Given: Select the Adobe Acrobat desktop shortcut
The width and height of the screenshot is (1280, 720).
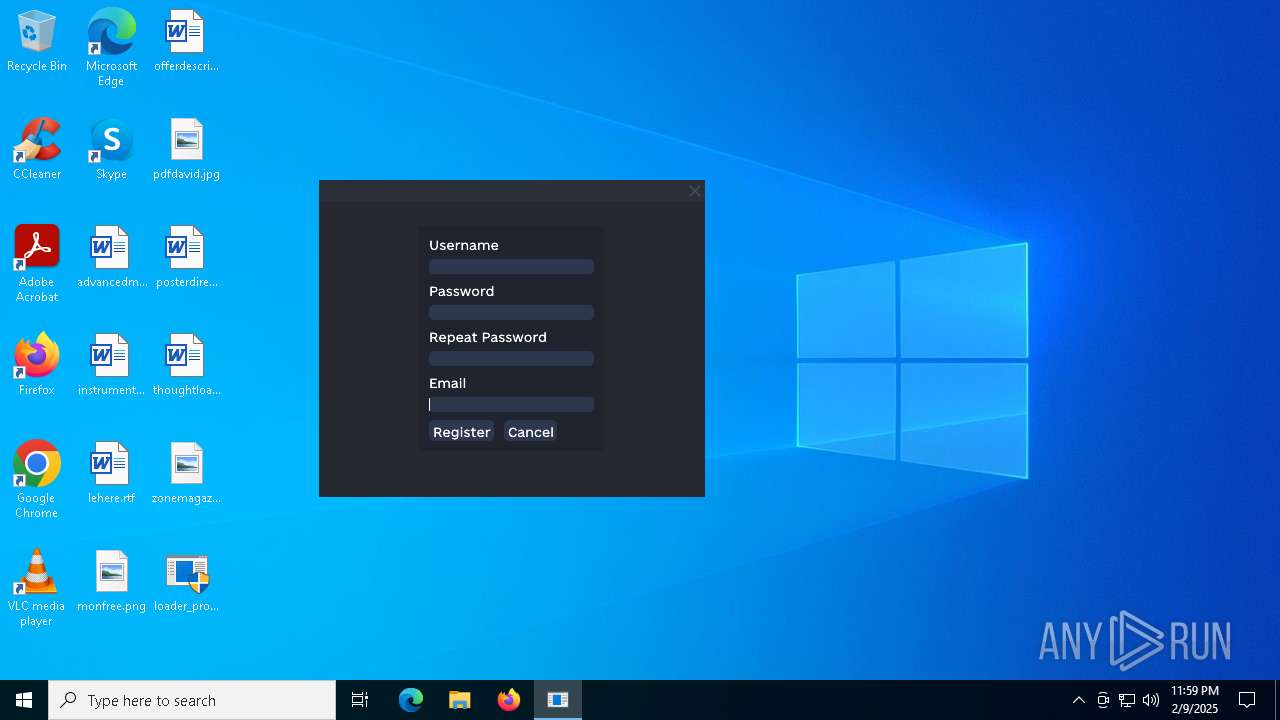Looking at the screenshot, I should (37, 263).
